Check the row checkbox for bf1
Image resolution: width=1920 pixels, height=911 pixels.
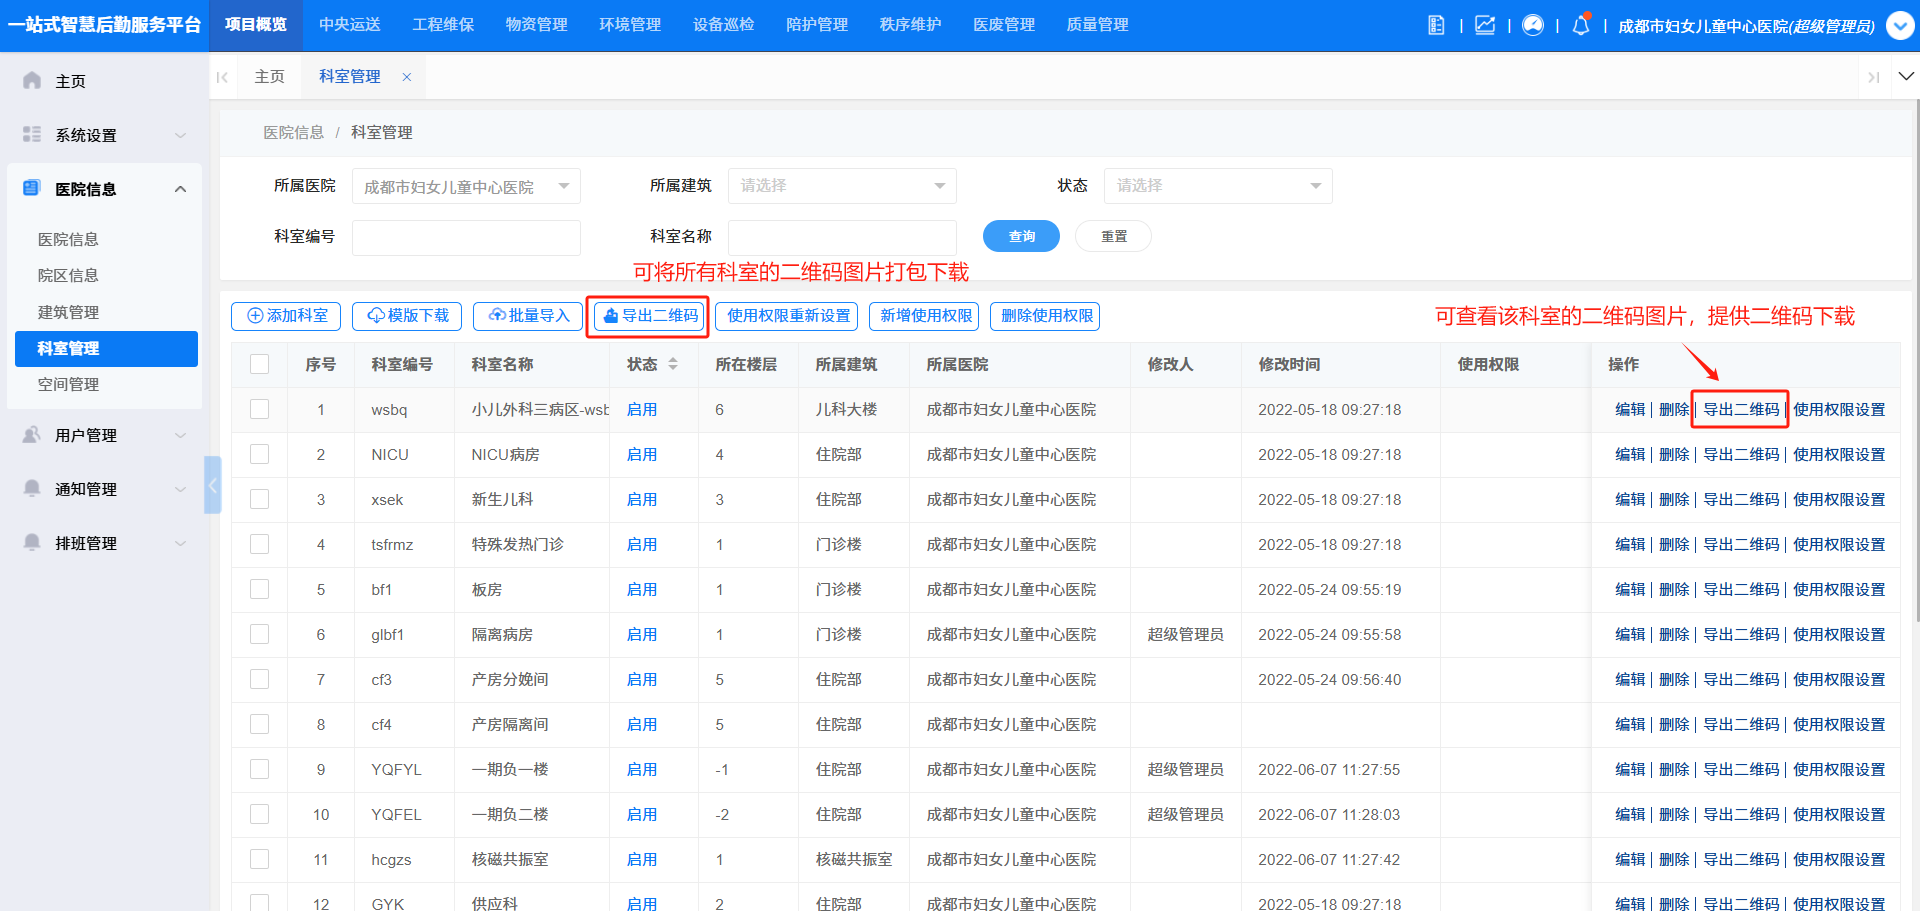tap(260, 589)
